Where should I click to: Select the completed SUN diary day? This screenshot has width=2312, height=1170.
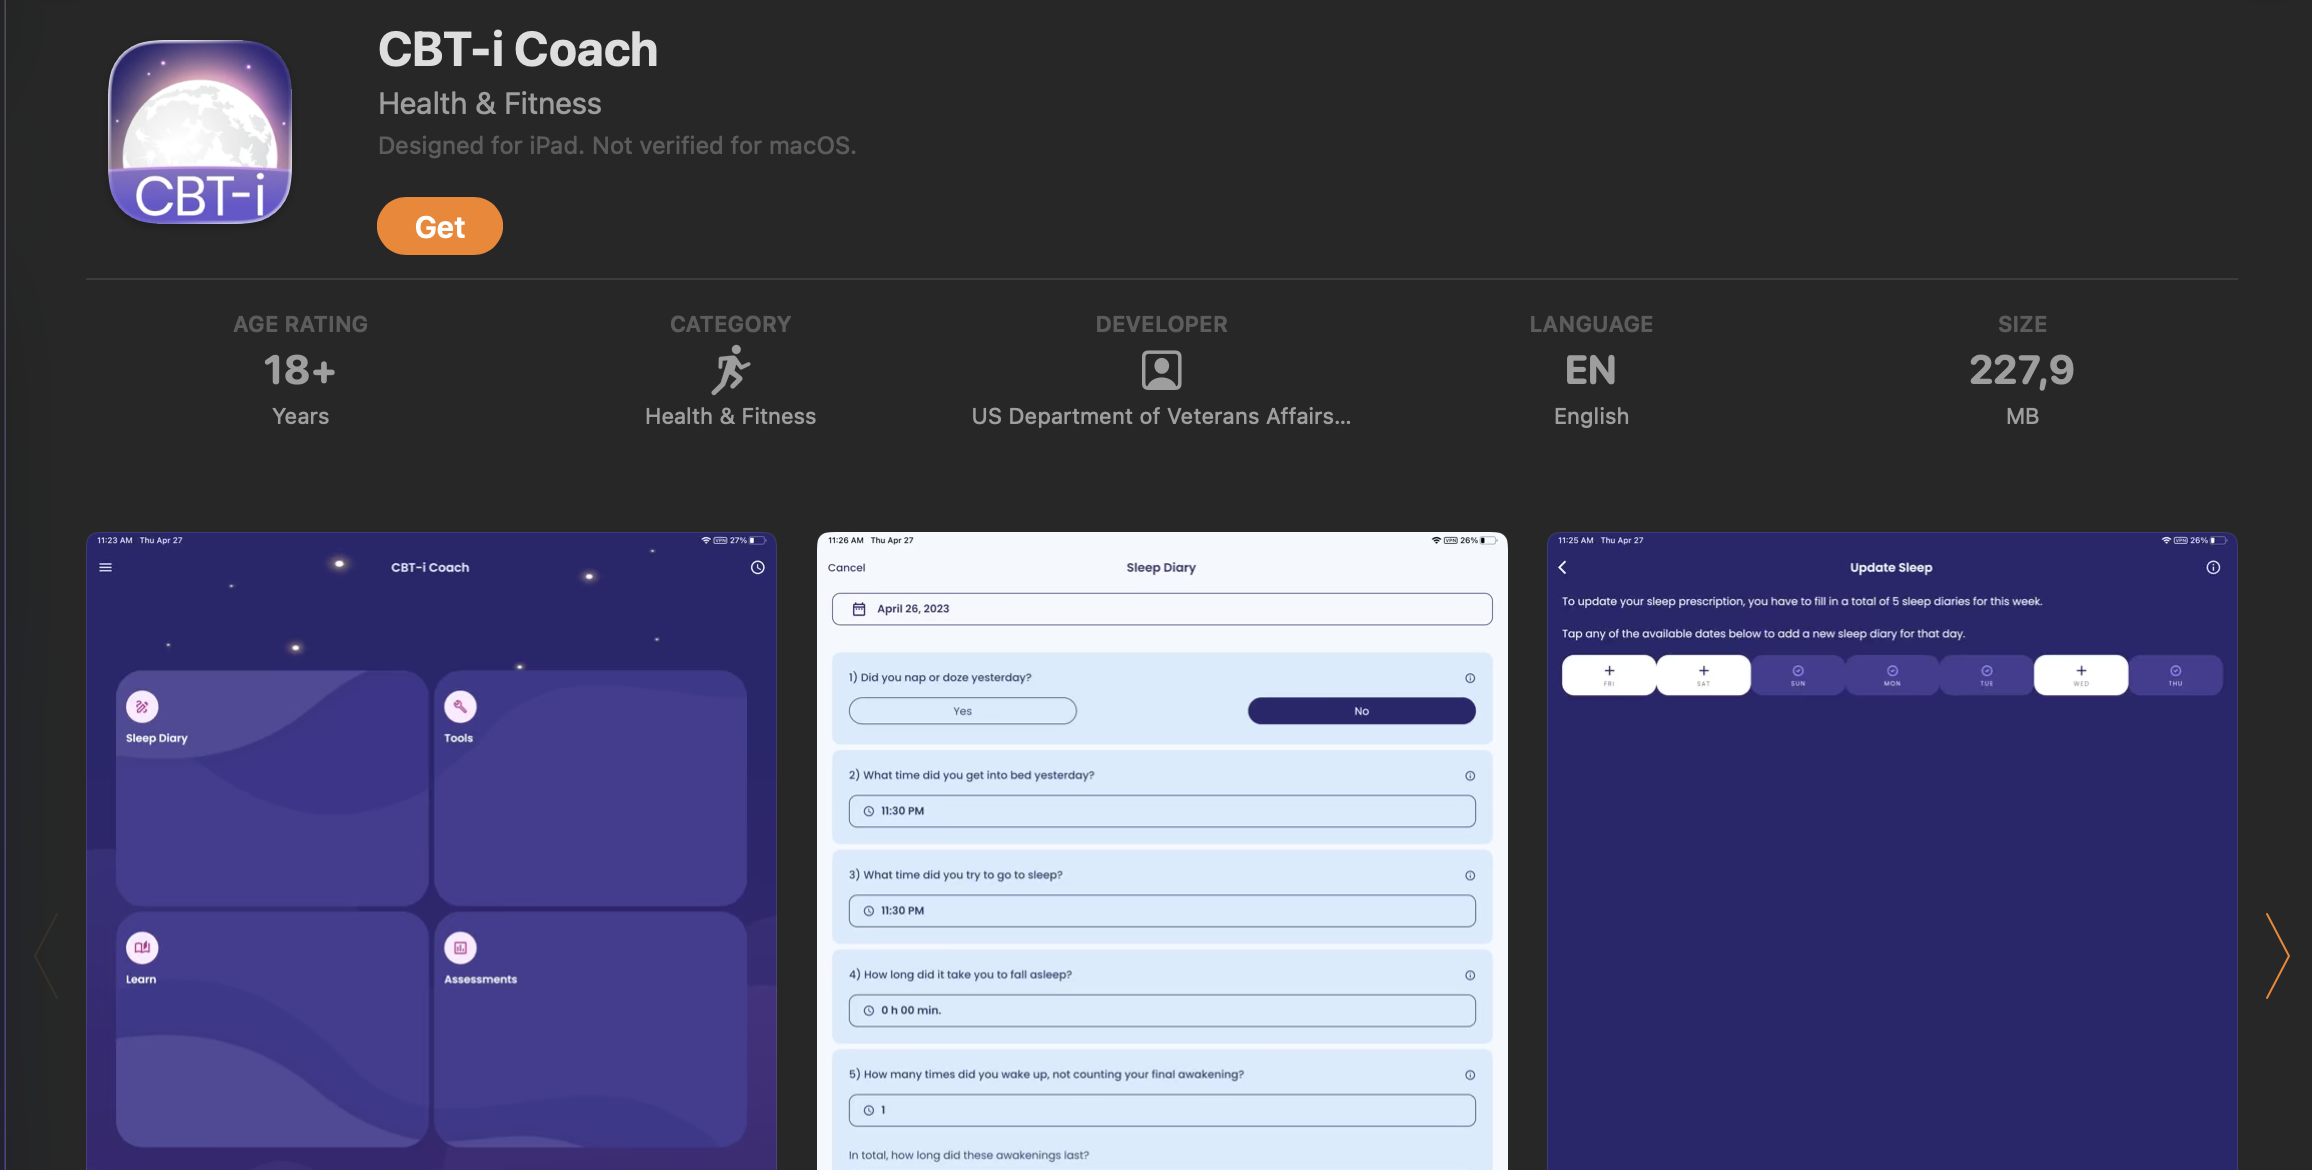coord(1798,675)
